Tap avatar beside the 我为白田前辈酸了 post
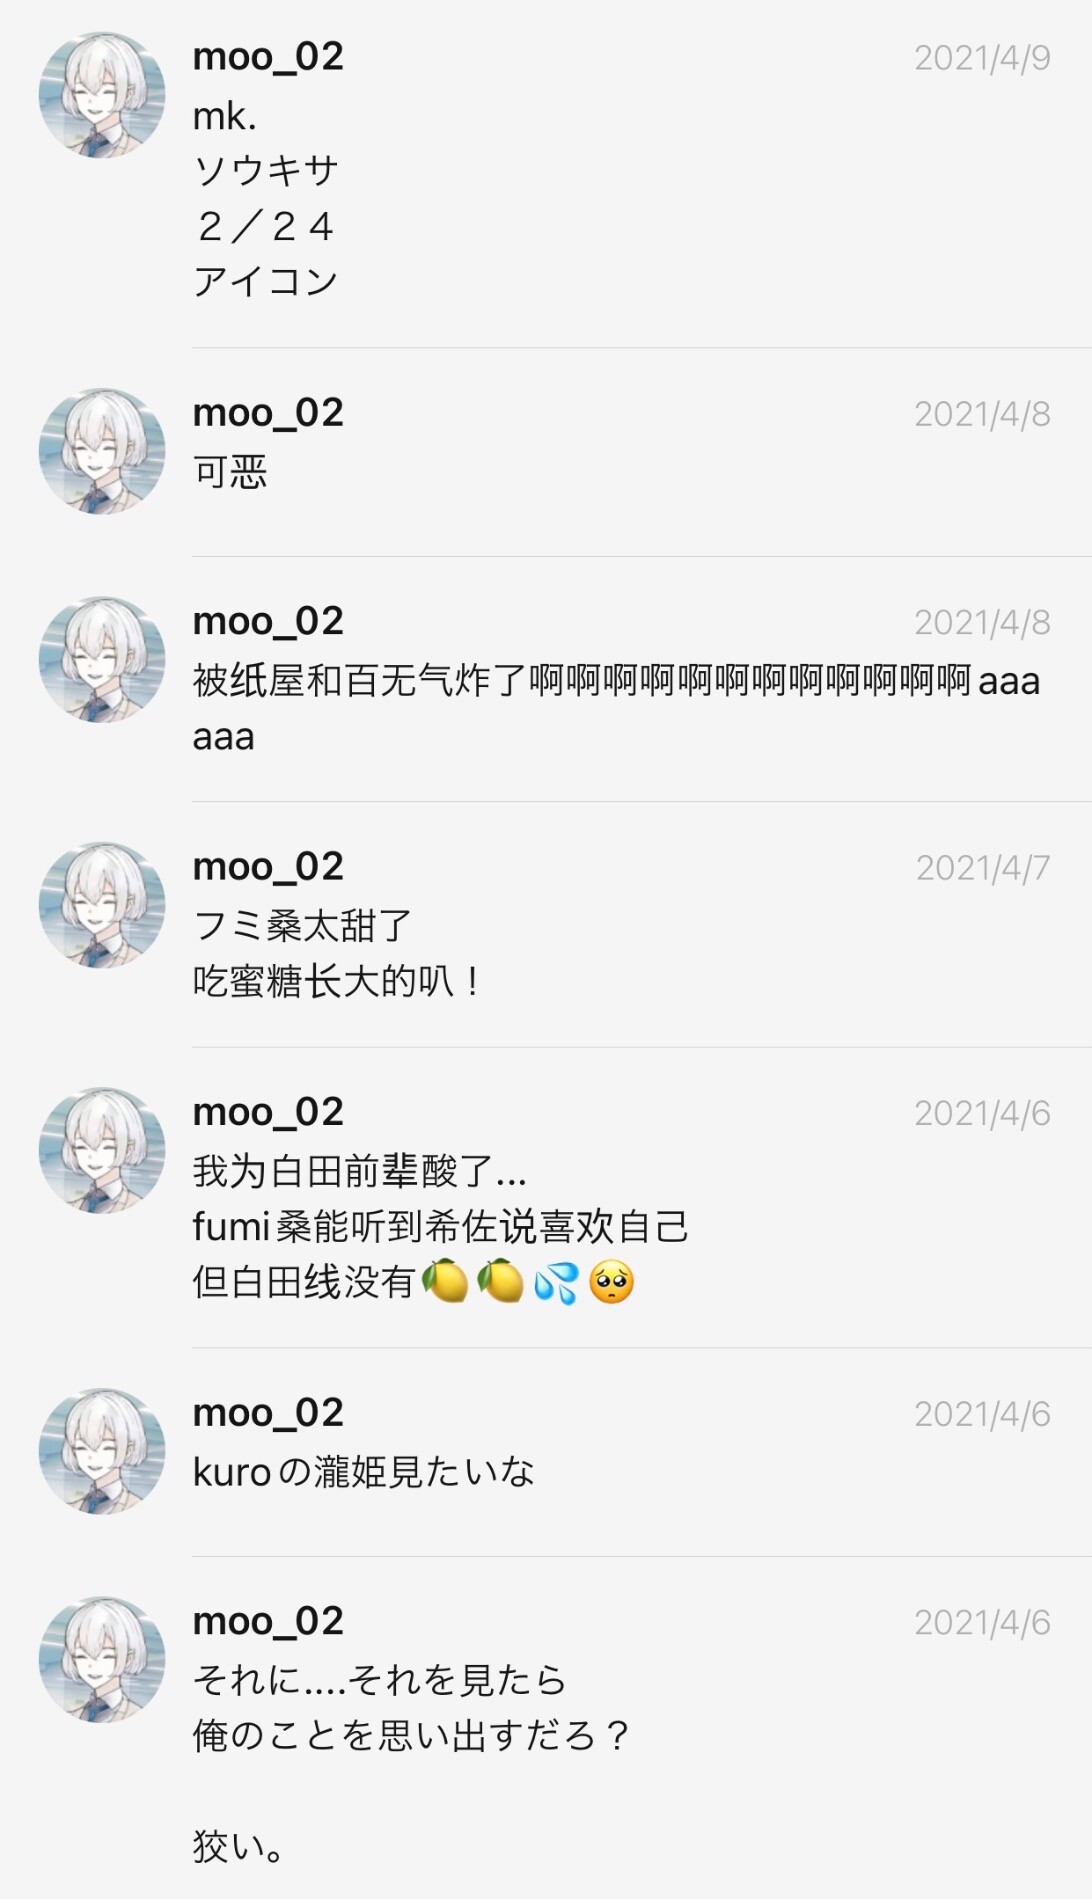 tap(102, 1151)
